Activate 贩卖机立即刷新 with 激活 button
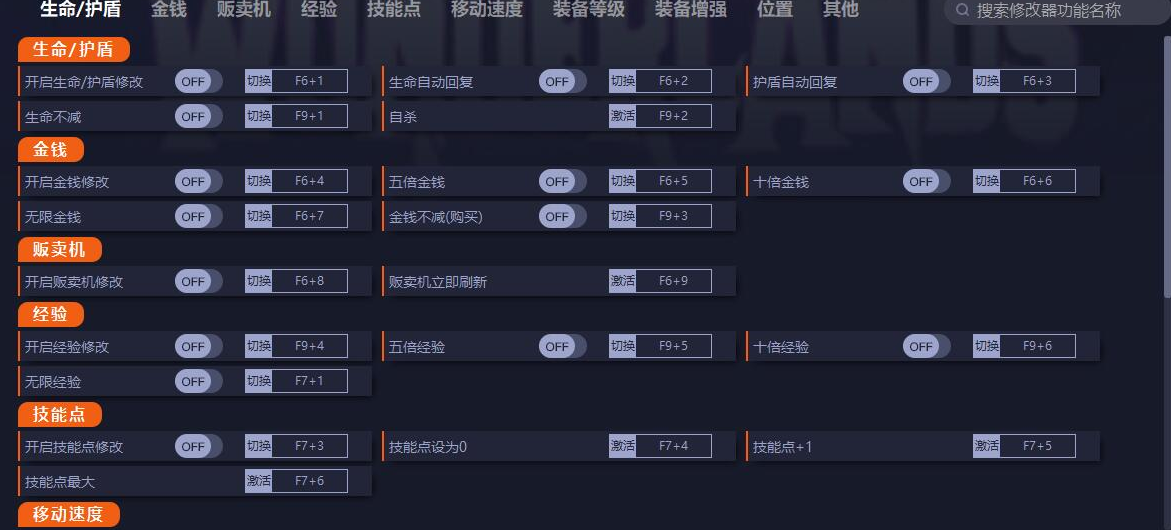 (622, 281)
